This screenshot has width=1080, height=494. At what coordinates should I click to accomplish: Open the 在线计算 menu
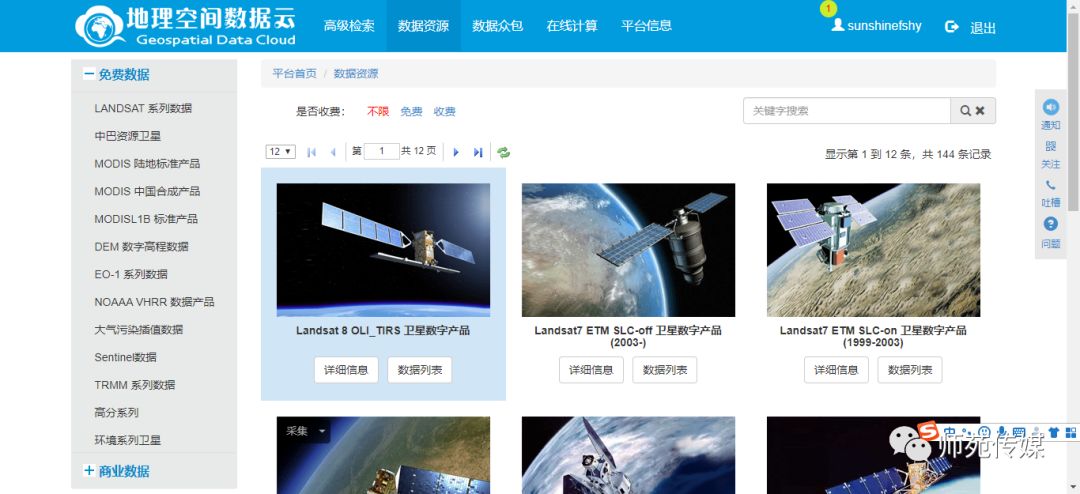(x=572, y=26)
